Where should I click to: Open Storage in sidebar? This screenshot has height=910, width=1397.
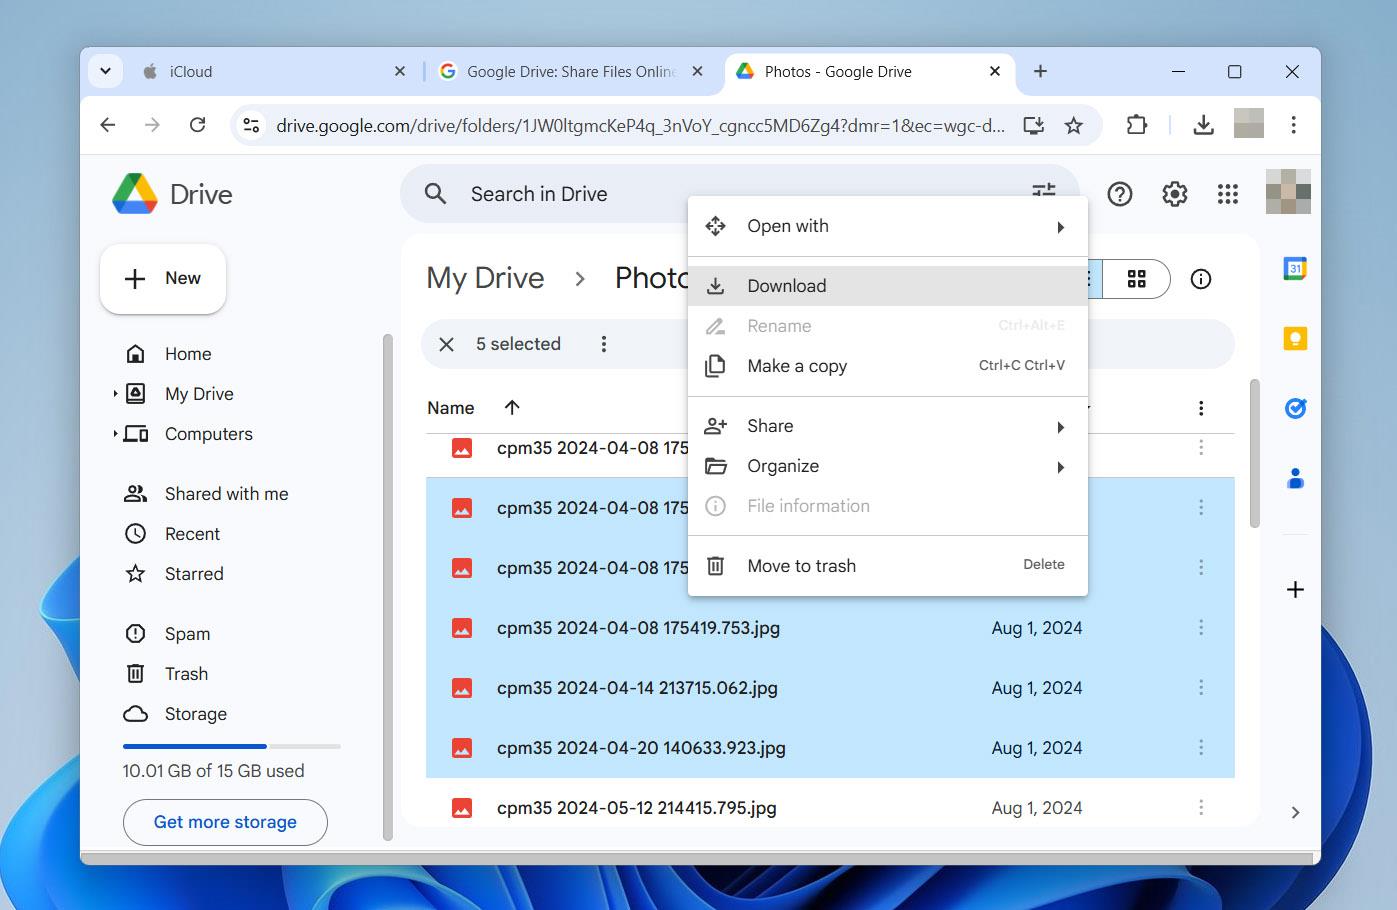click(195, 714)
